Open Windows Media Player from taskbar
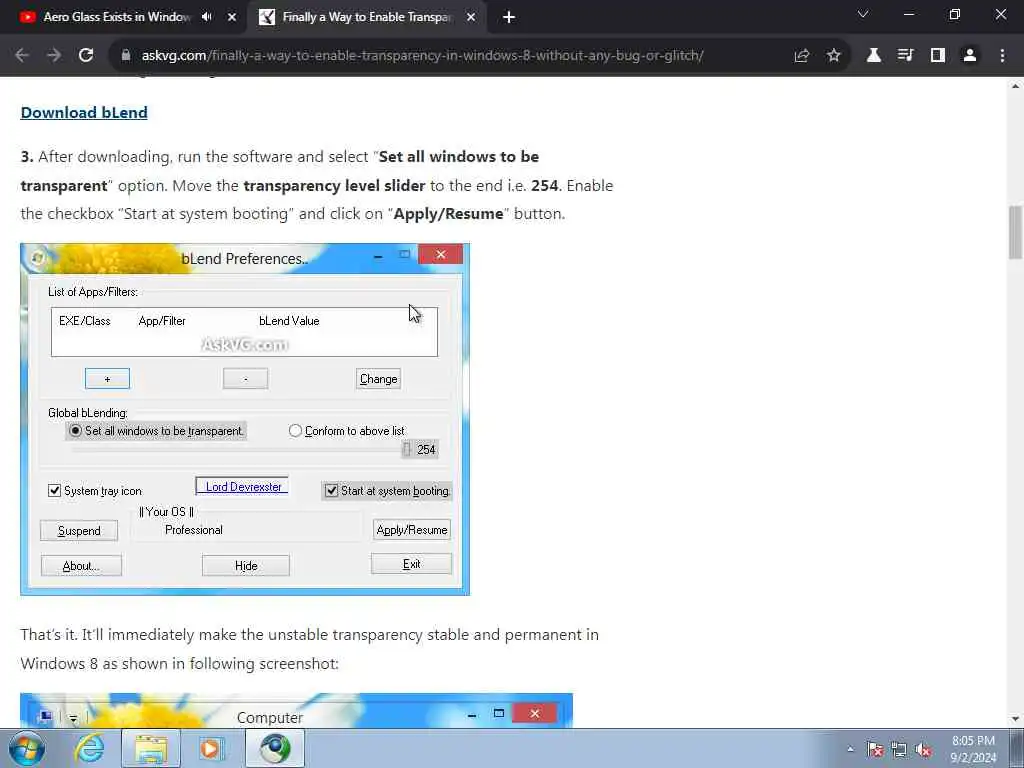Viewport: 1024px width, 768px height. point(211,748)
